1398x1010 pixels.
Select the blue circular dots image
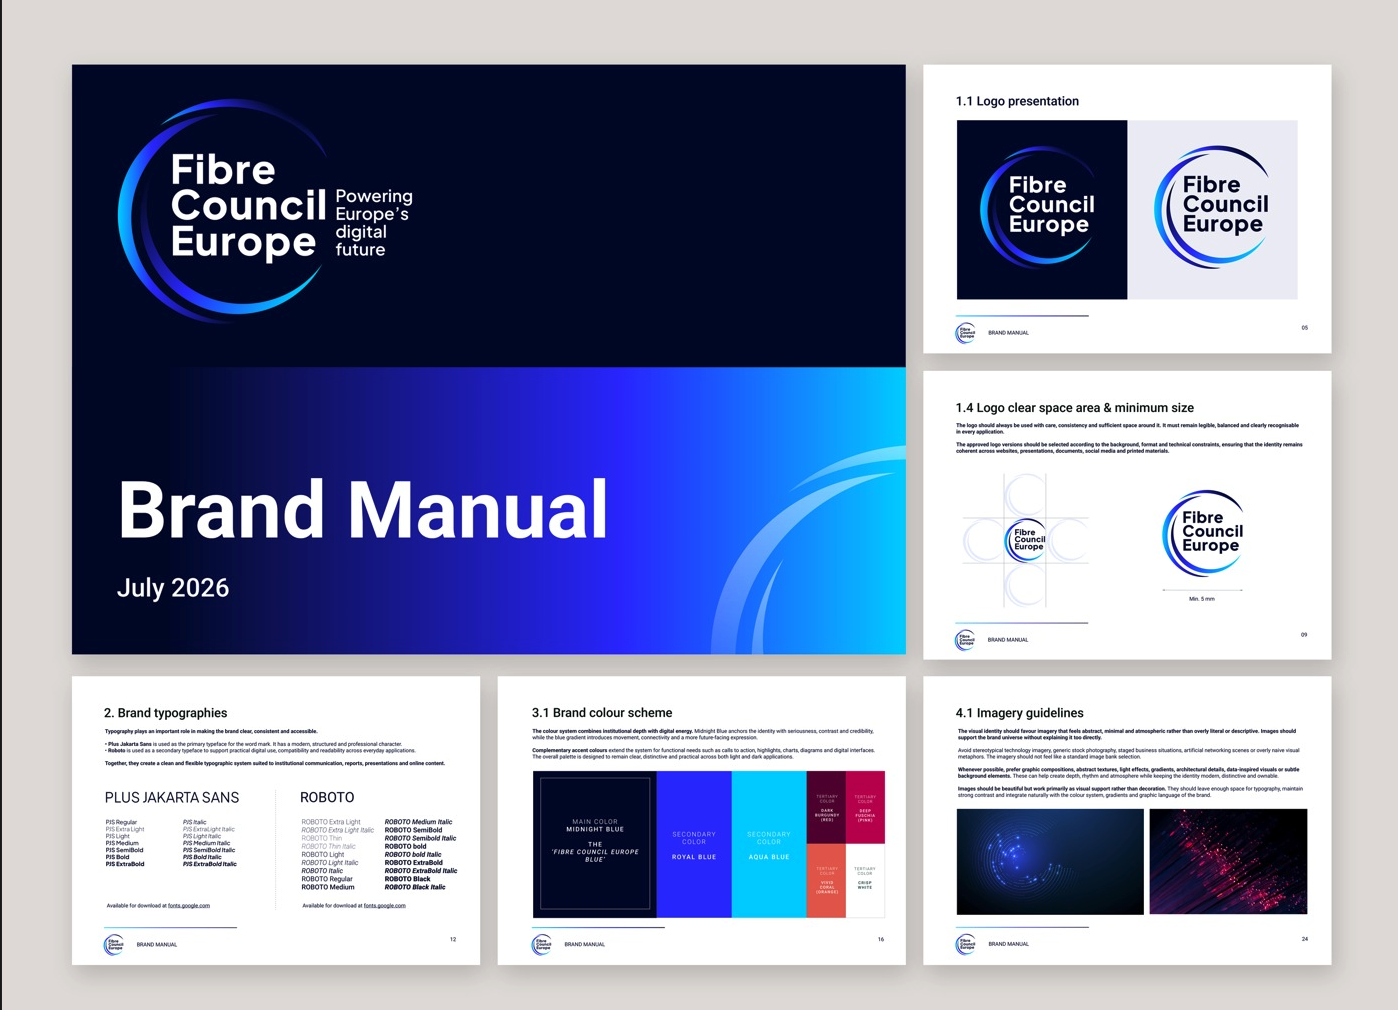pos(1050,861)
